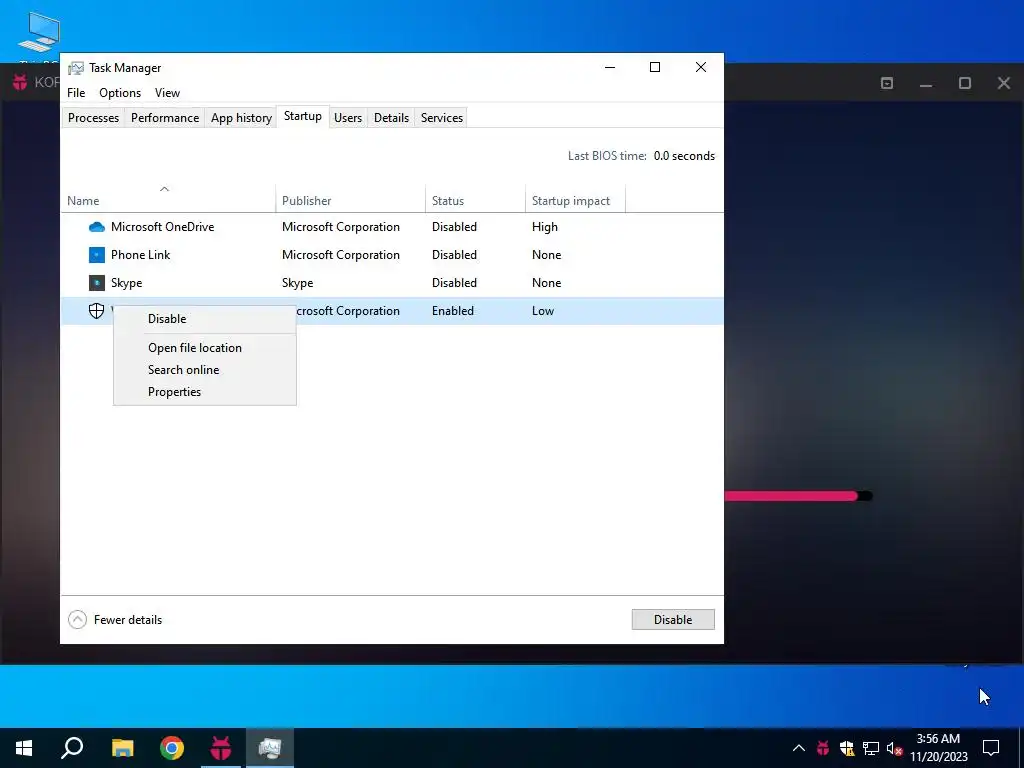Open the Options menu
This screenshot has height=768, width=1024.
[x=120, y=93]
